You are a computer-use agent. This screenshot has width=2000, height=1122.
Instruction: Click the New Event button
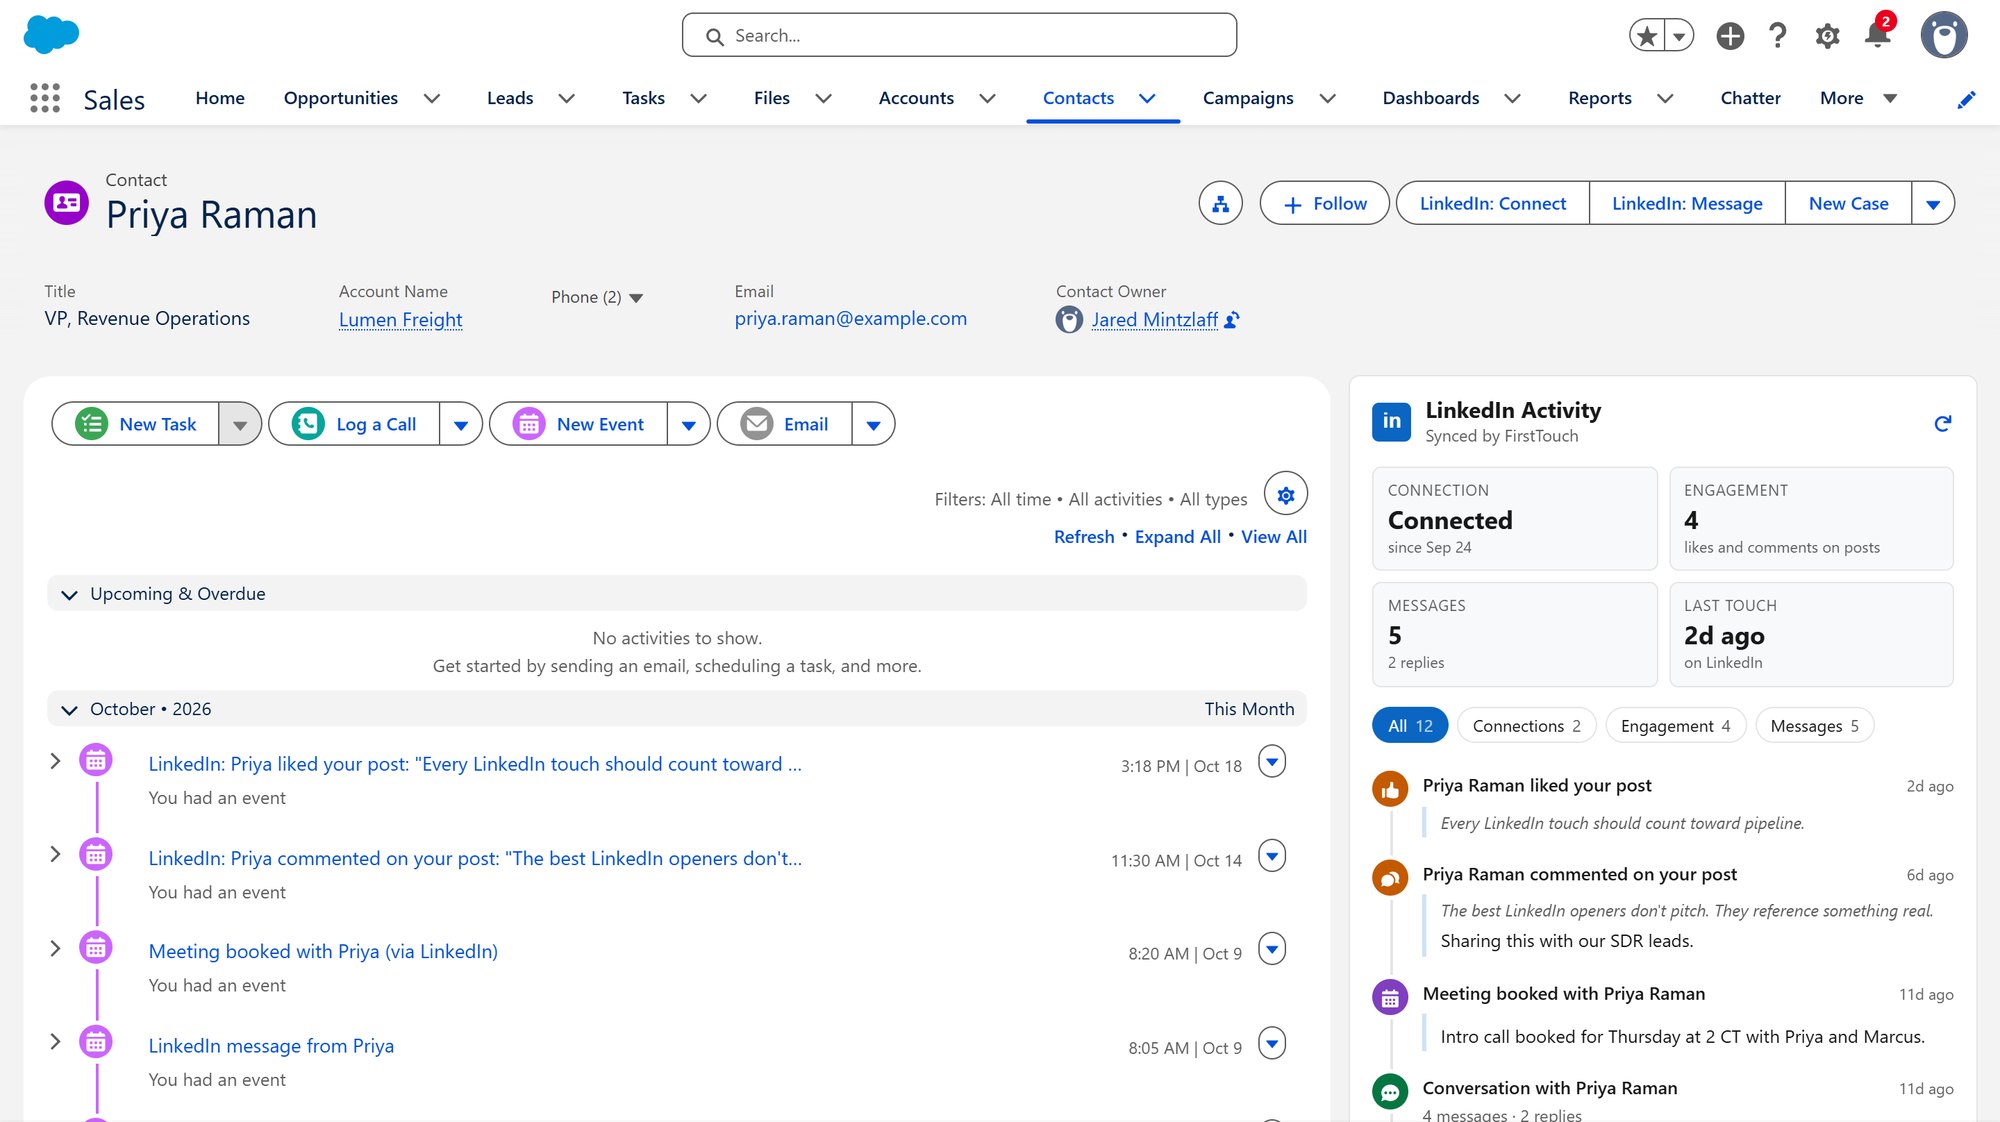(x=578, y=424)
